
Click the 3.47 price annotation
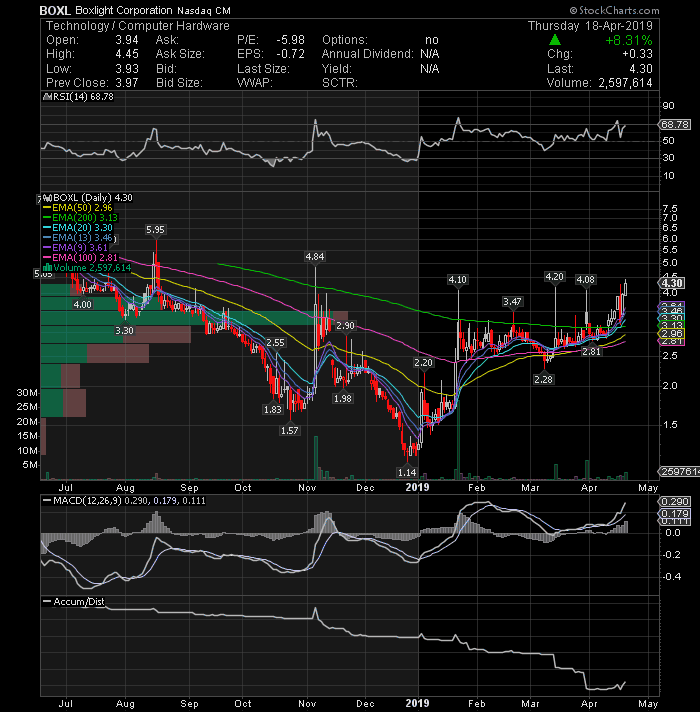[x=512, y=301]
